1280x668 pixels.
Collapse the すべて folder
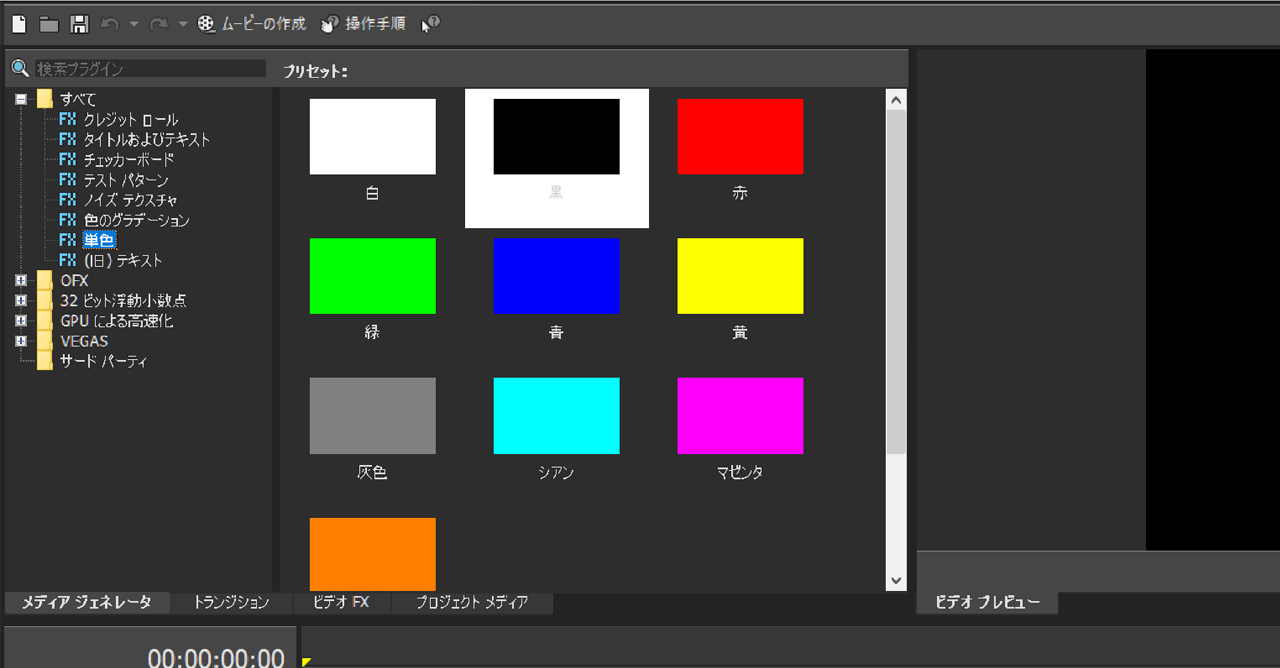click(x=21, y=99)
